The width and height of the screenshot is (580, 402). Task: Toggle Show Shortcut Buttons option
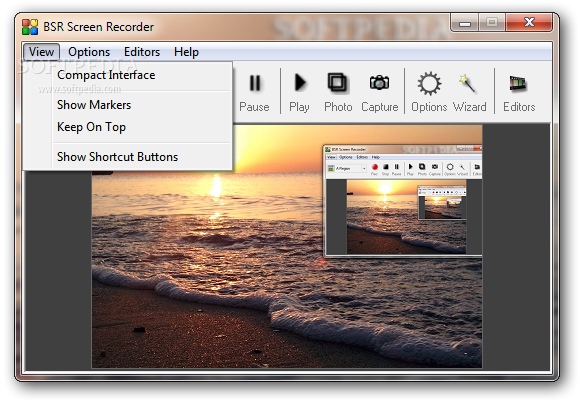128,157
